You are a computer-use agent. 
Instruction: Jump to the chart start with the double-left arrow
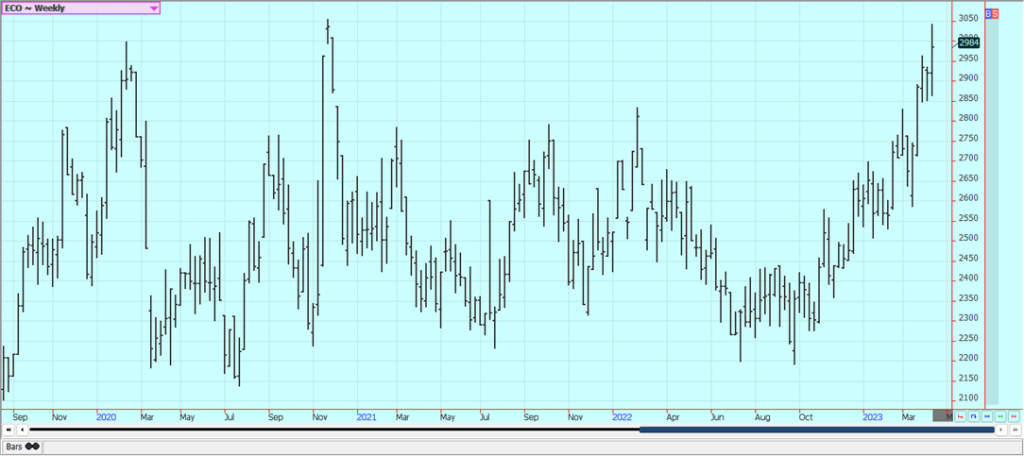click(8, 430)
